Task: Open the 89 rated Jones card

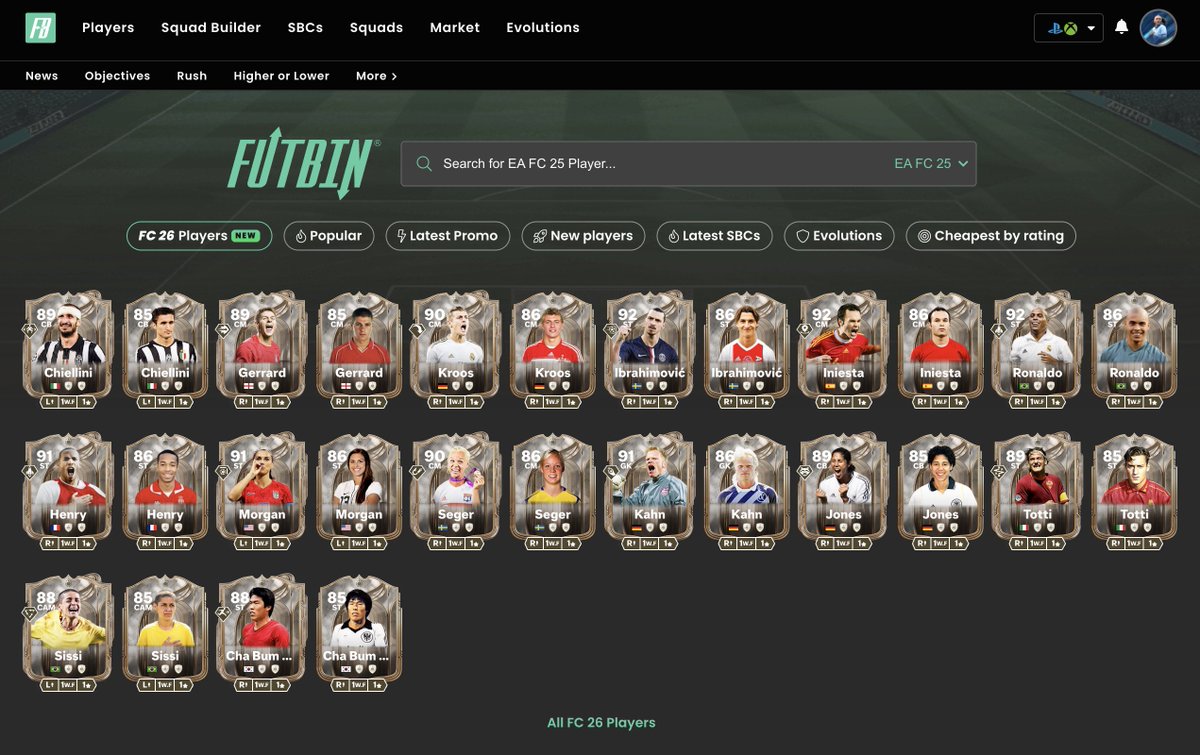Action: pos(844,492)
